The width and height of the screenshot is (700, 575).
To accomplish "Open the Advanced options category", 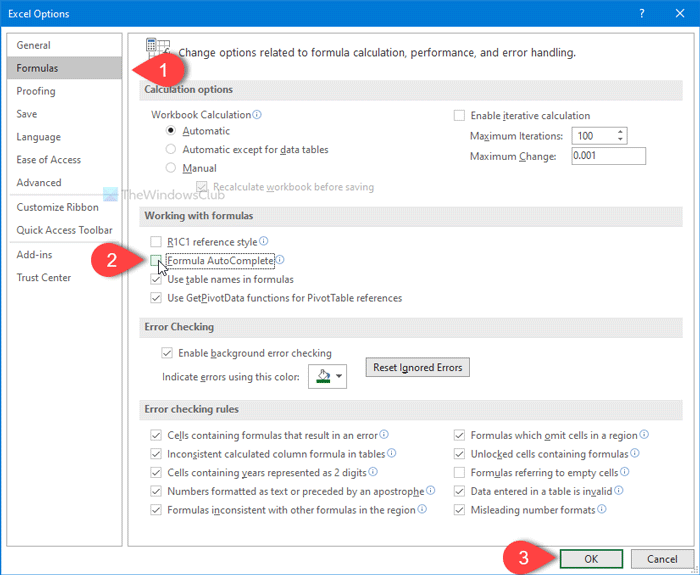I will pyautogui.click(x=64, y=182).
